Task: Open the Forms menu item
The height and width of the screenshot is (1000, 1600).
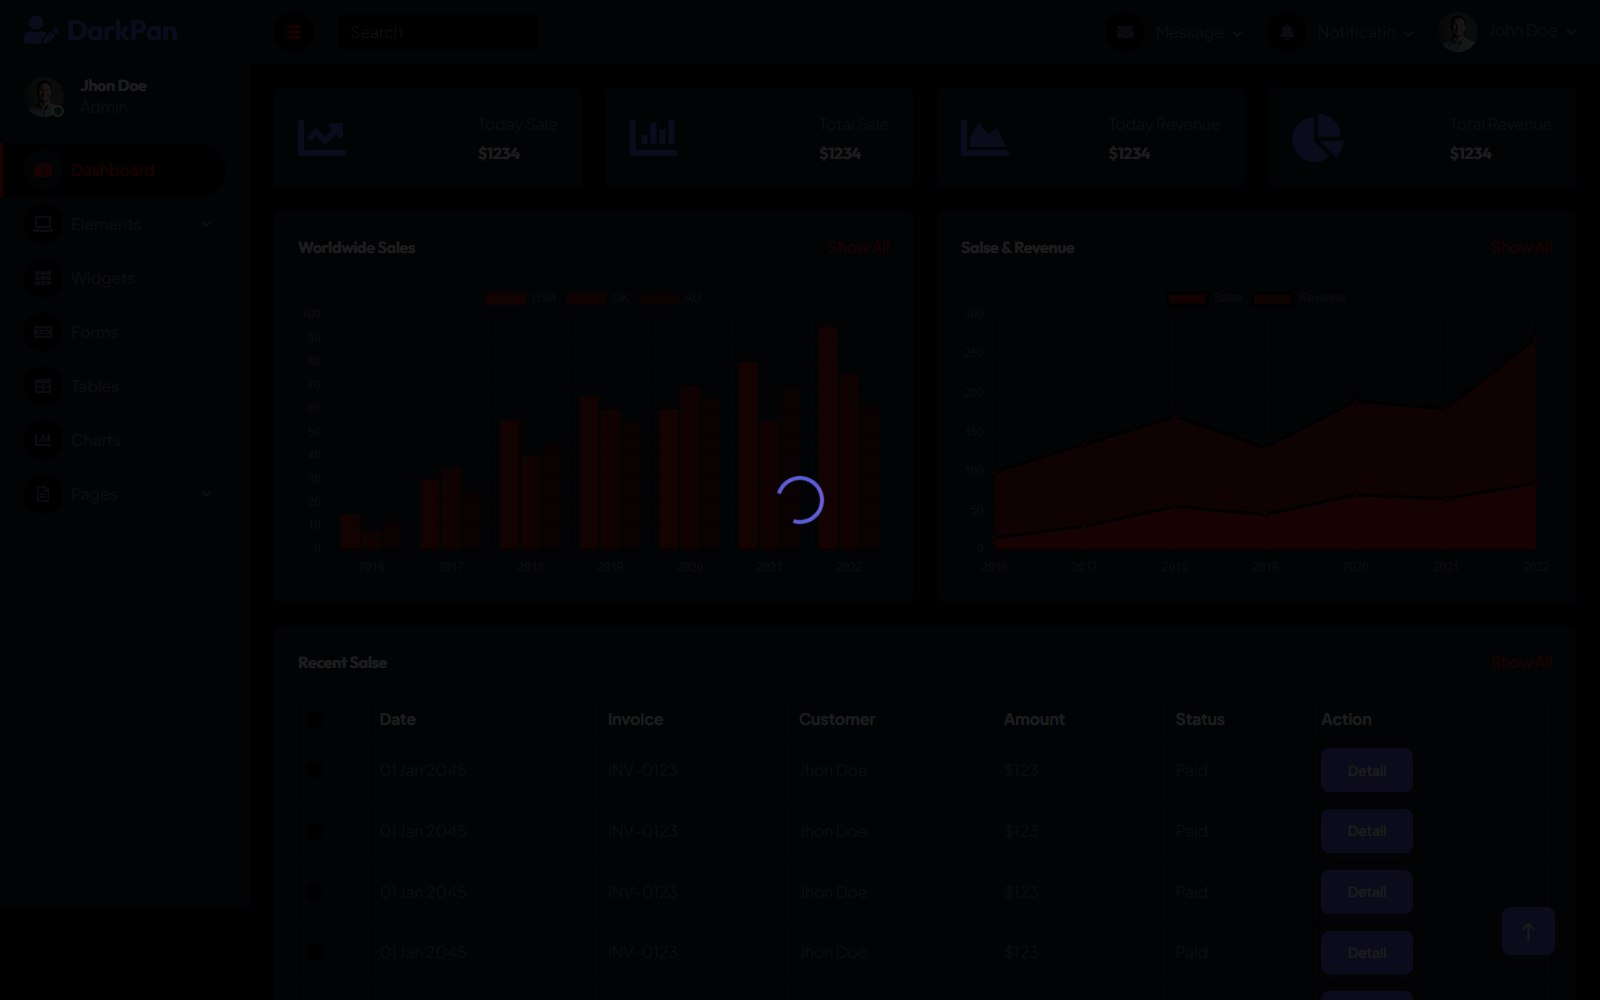Action: tap(112, 332)
